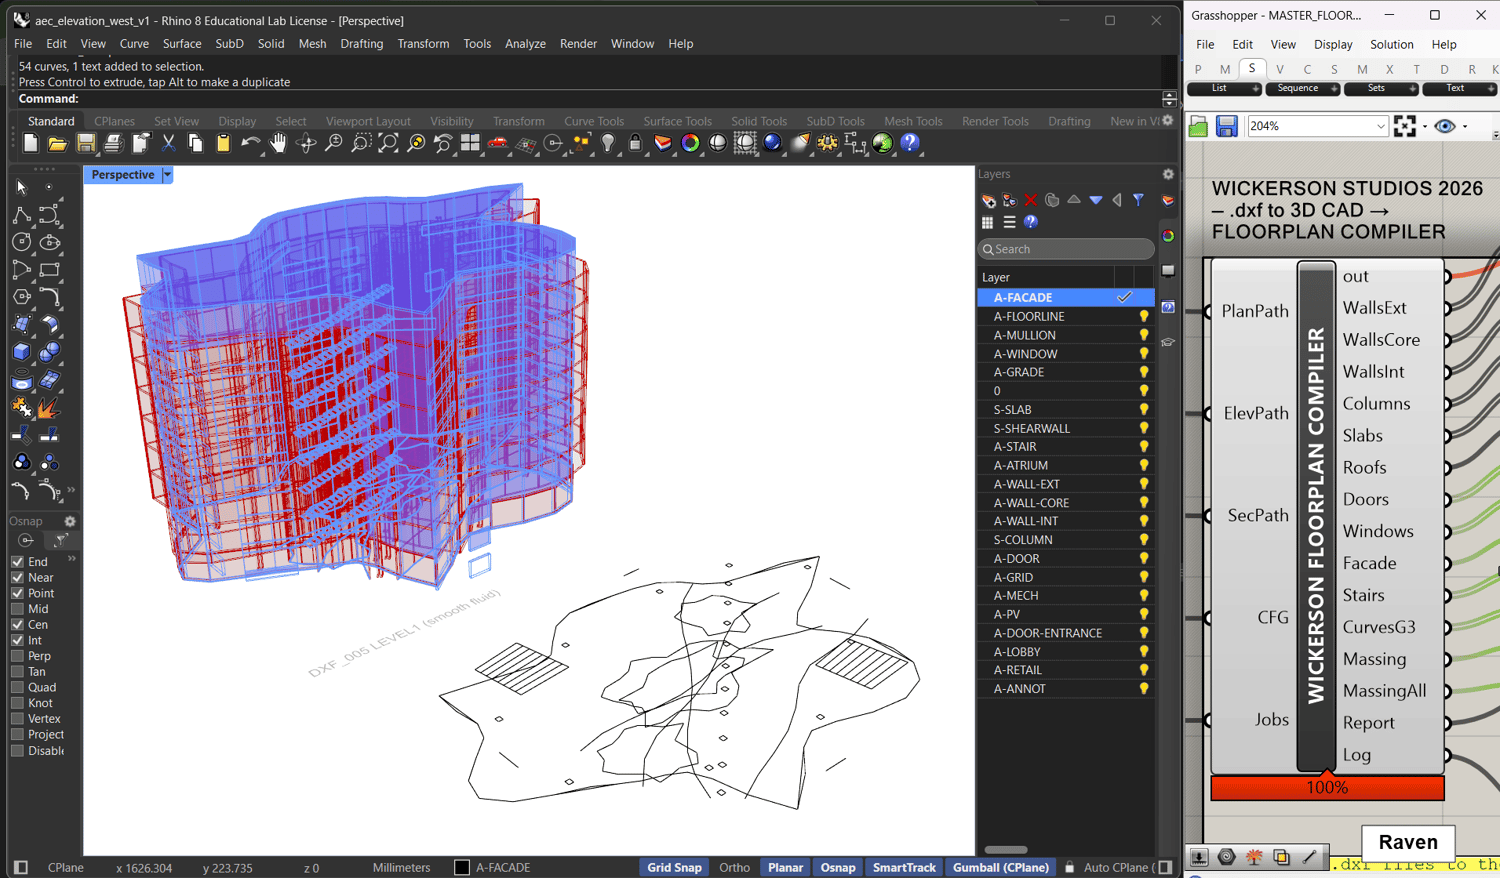
Task: Toggle A-WINDOW layer visibility bulb
Action: [1143, 354]
